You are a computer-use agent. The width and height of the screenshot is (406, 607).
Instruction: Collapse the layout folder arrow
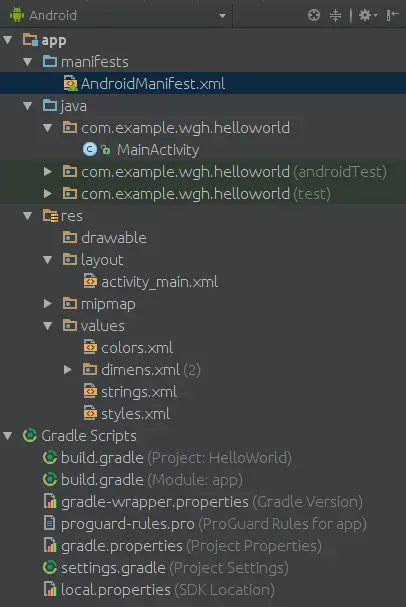pos(48,260)
